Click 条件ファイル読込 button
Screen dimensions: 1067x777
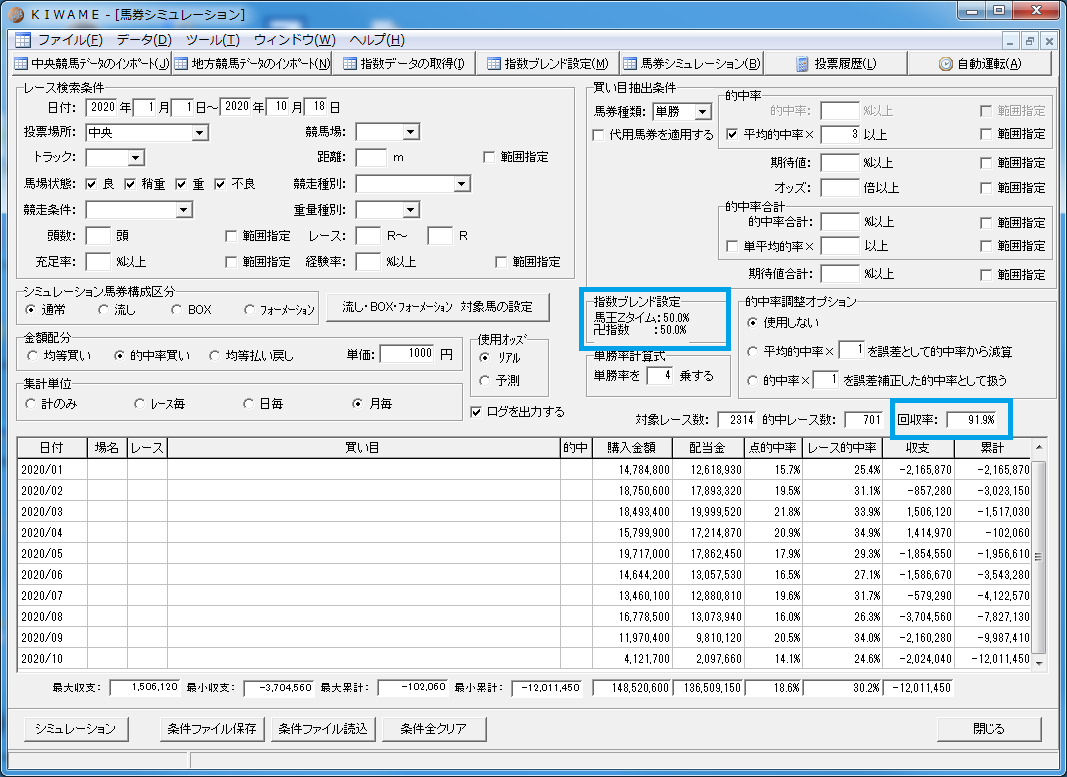[323, 729]
